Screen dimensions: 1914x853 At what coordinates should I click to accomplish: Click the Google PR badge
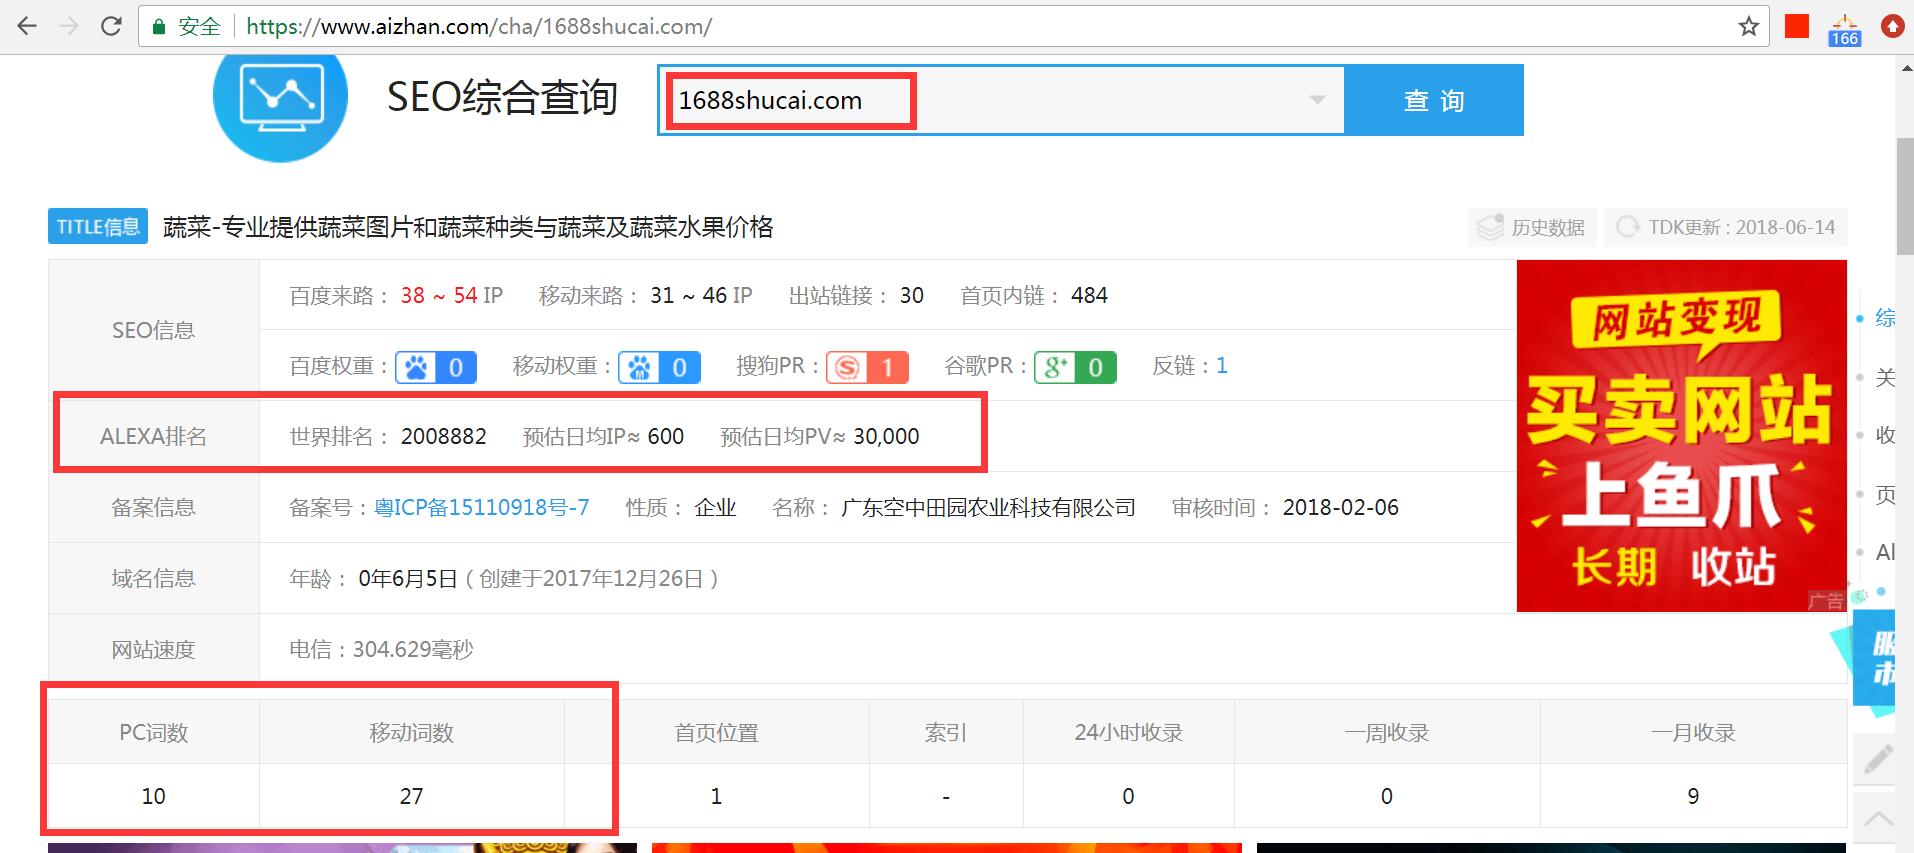coord(1075,367)
